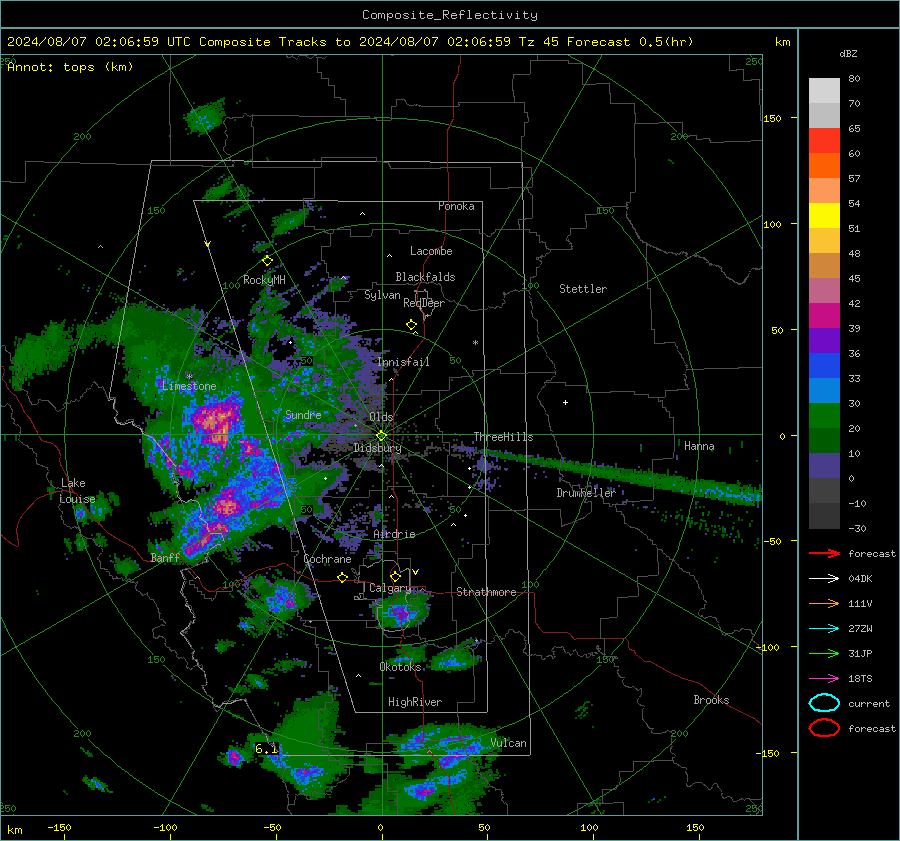Click the Lake Louise label
The width and height of the screenshot is (900, 841).
pos(77,491)
